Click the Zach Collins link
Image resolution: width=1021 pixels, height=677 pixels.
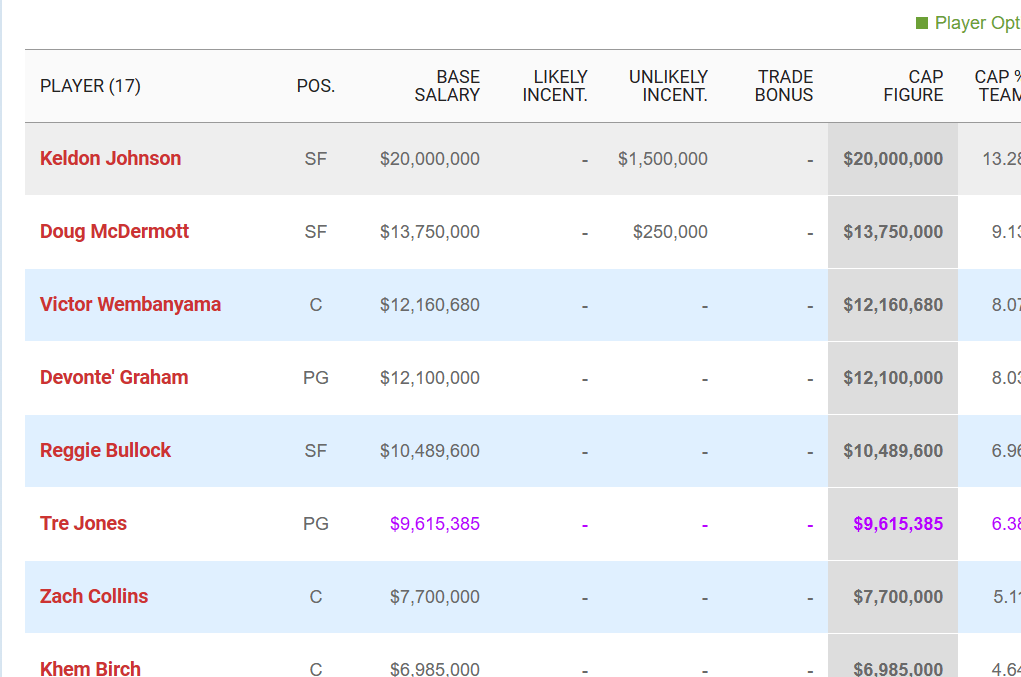click(94, 596)
